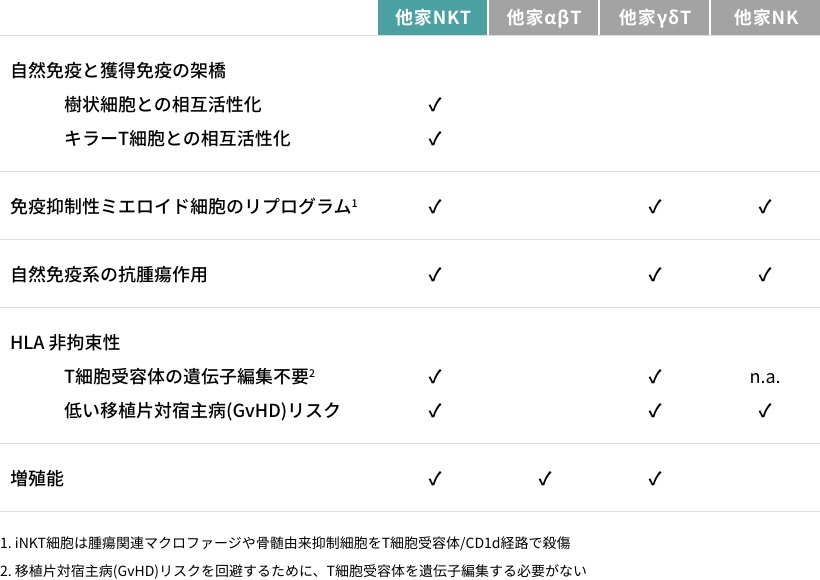Click the HLA 非拘束性 section heading
Screen dimensions: 820x580
point(65,343)
